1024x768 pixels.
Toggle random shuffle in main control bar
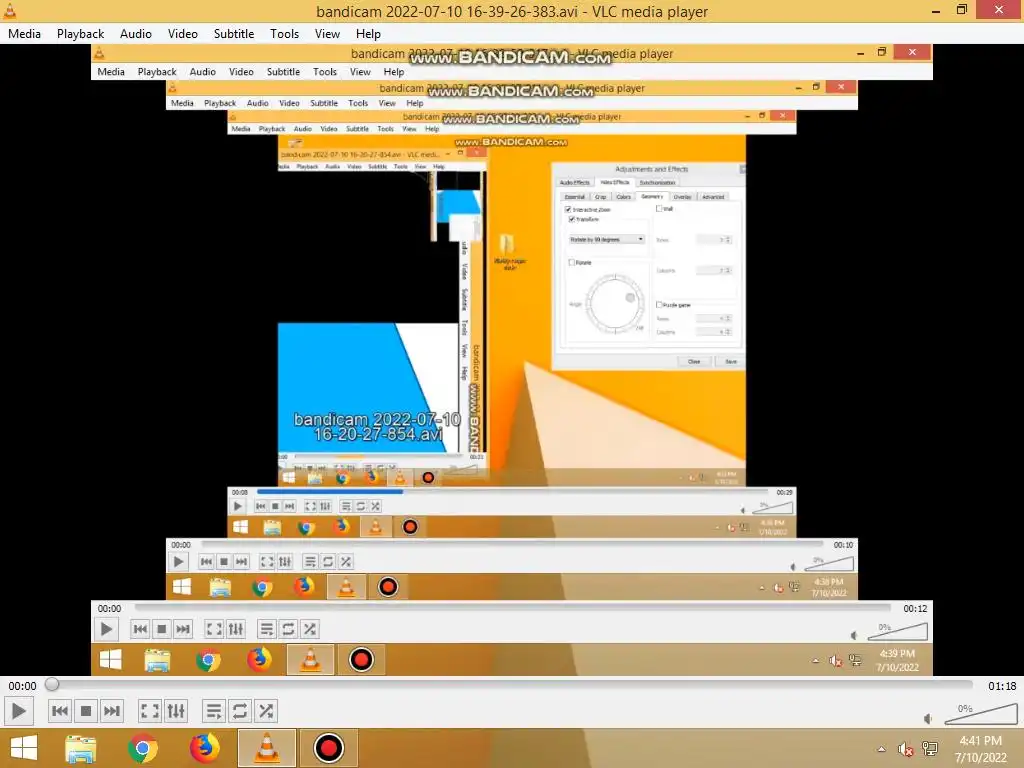point(266,711)
